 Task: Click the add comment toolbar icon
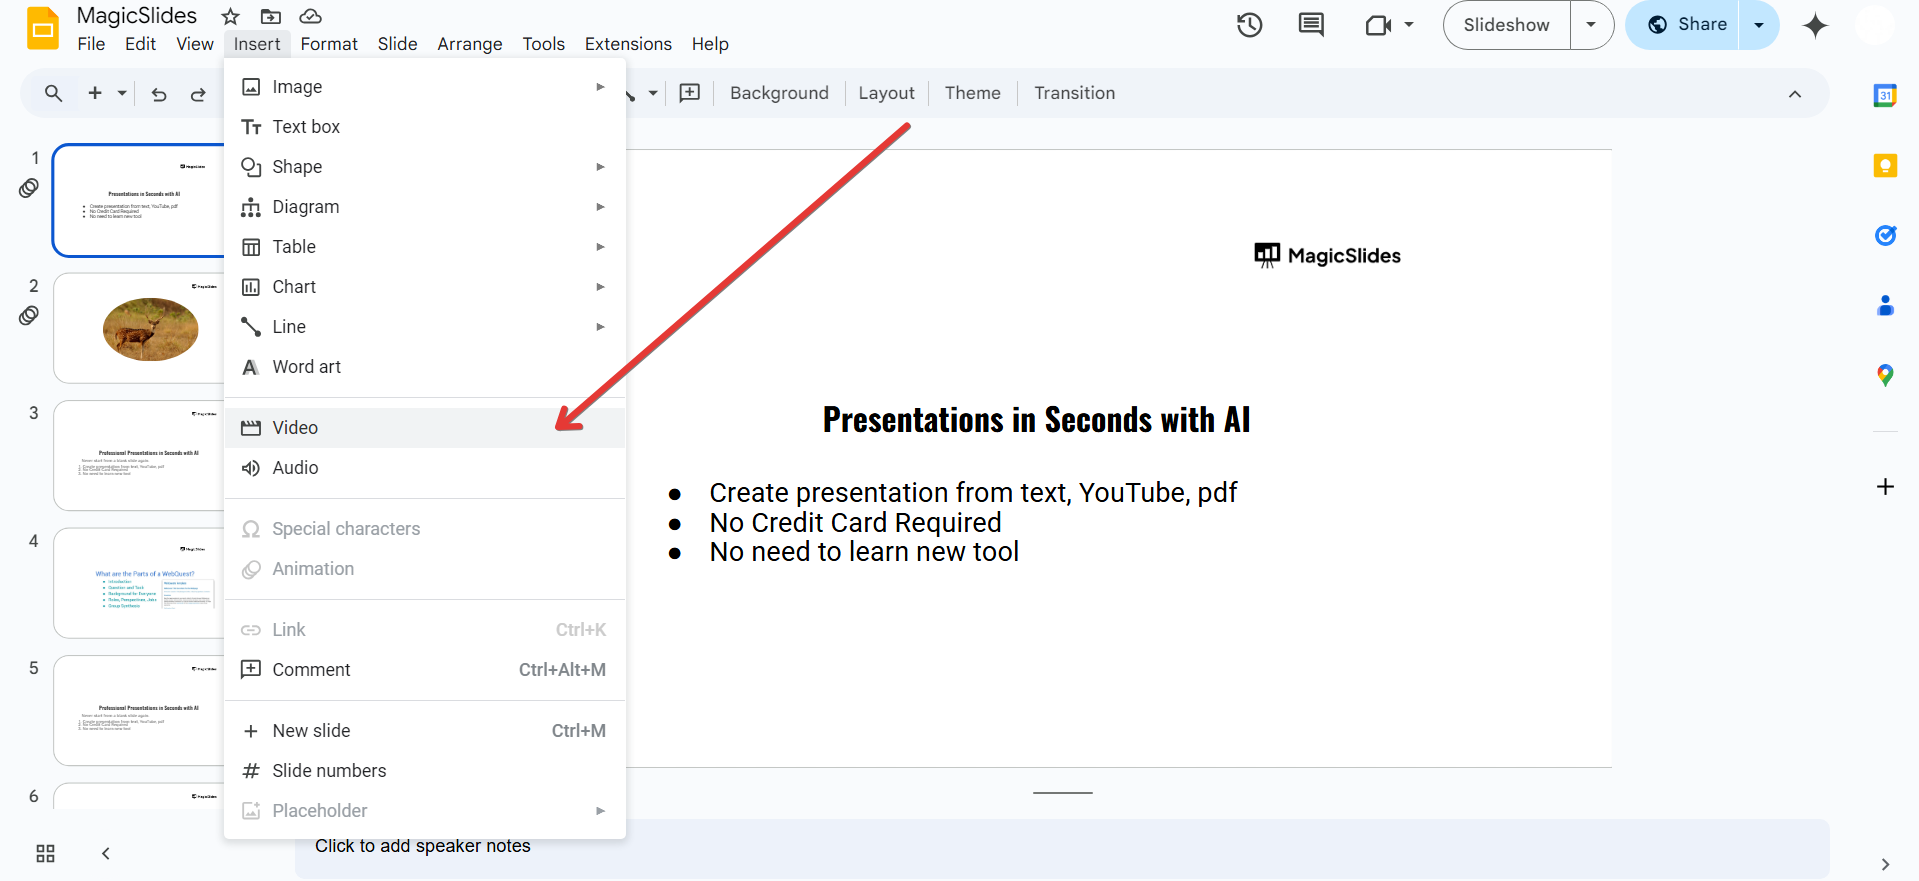[690, 93]
